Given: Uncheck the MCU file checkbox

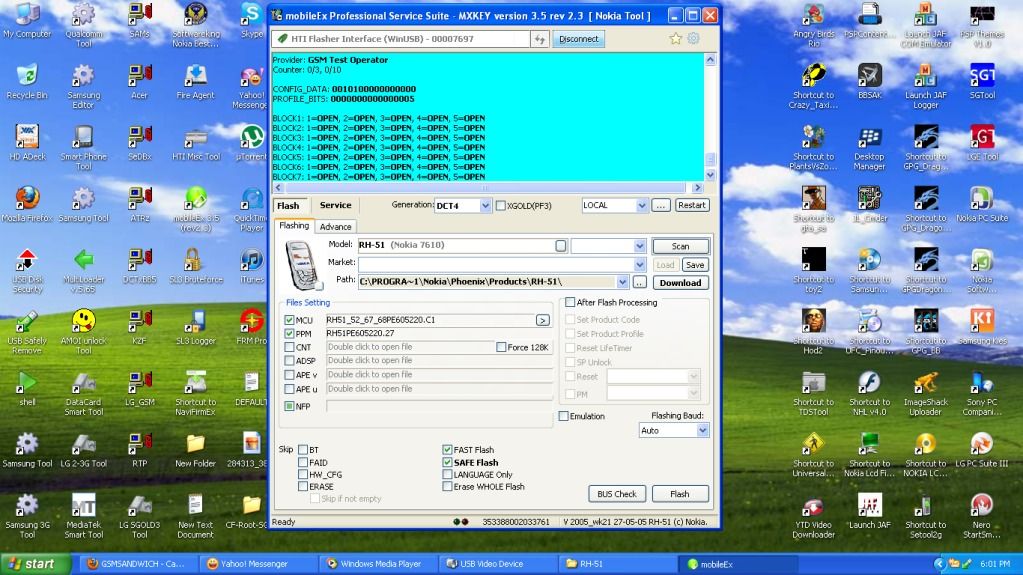Looking at the screenshot, I should point(289,320).
